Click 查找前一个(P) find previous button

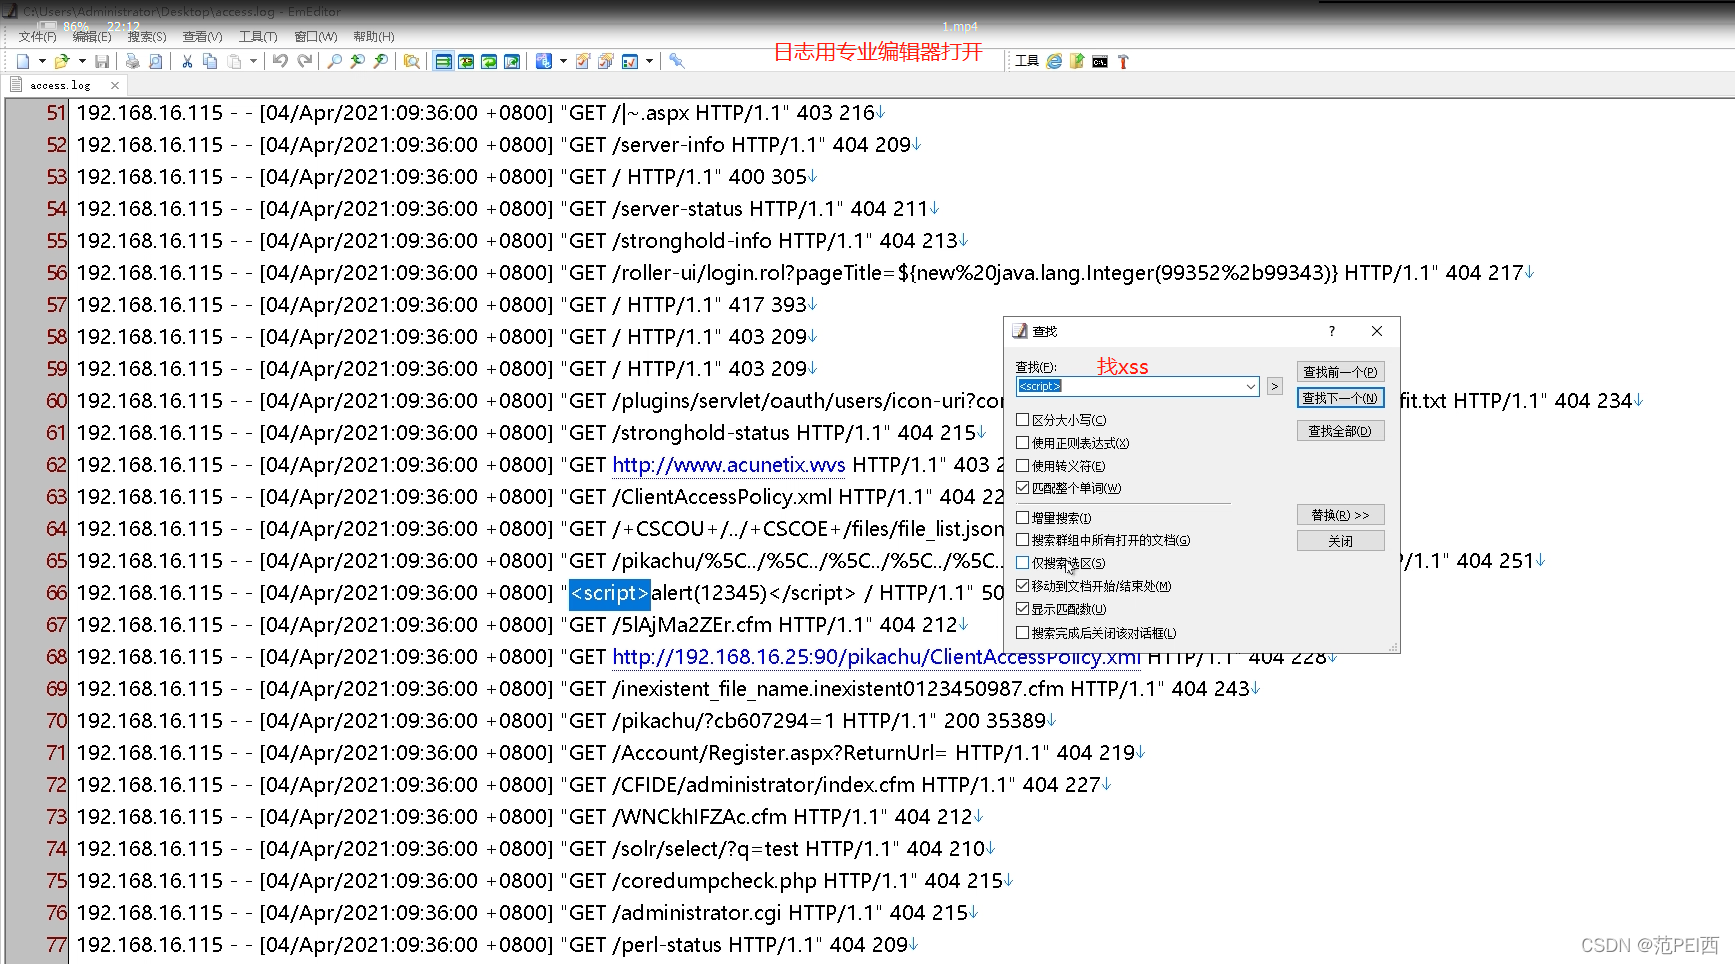click(x=1340, y=372)
